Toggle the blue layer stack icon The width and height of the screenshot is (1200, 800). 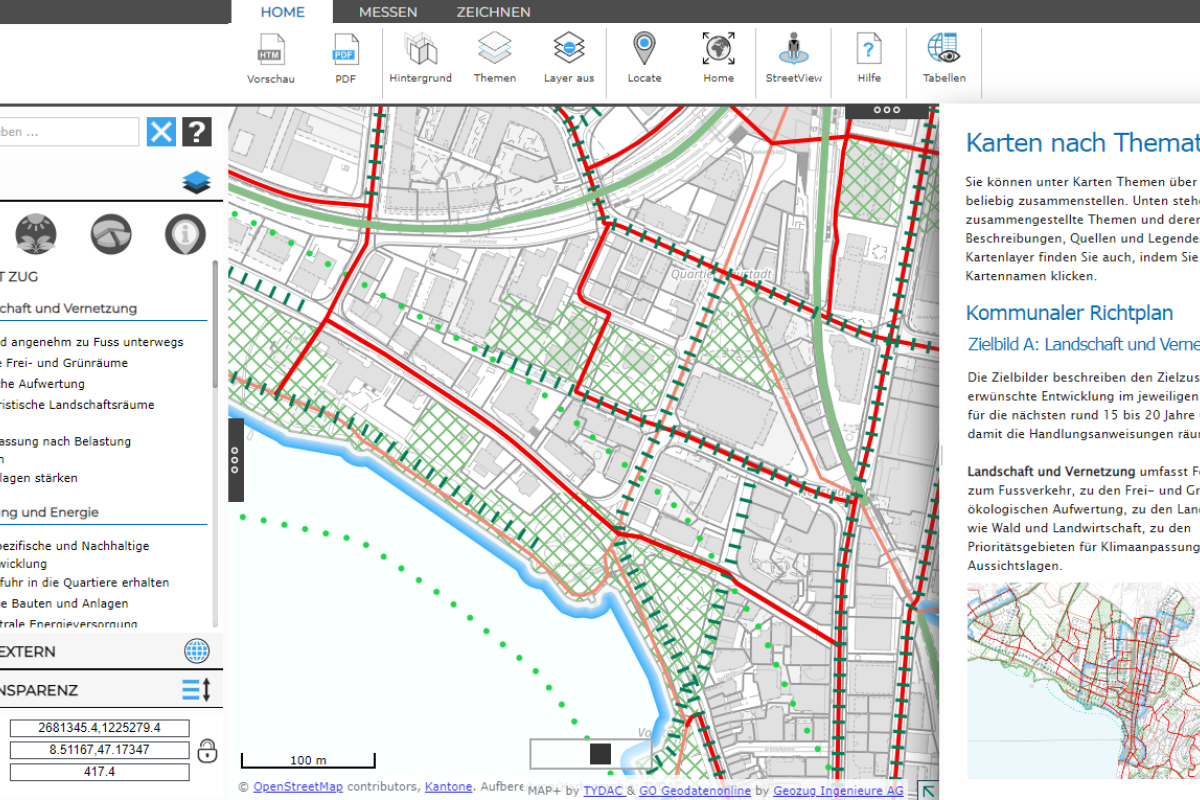(197, 183)
